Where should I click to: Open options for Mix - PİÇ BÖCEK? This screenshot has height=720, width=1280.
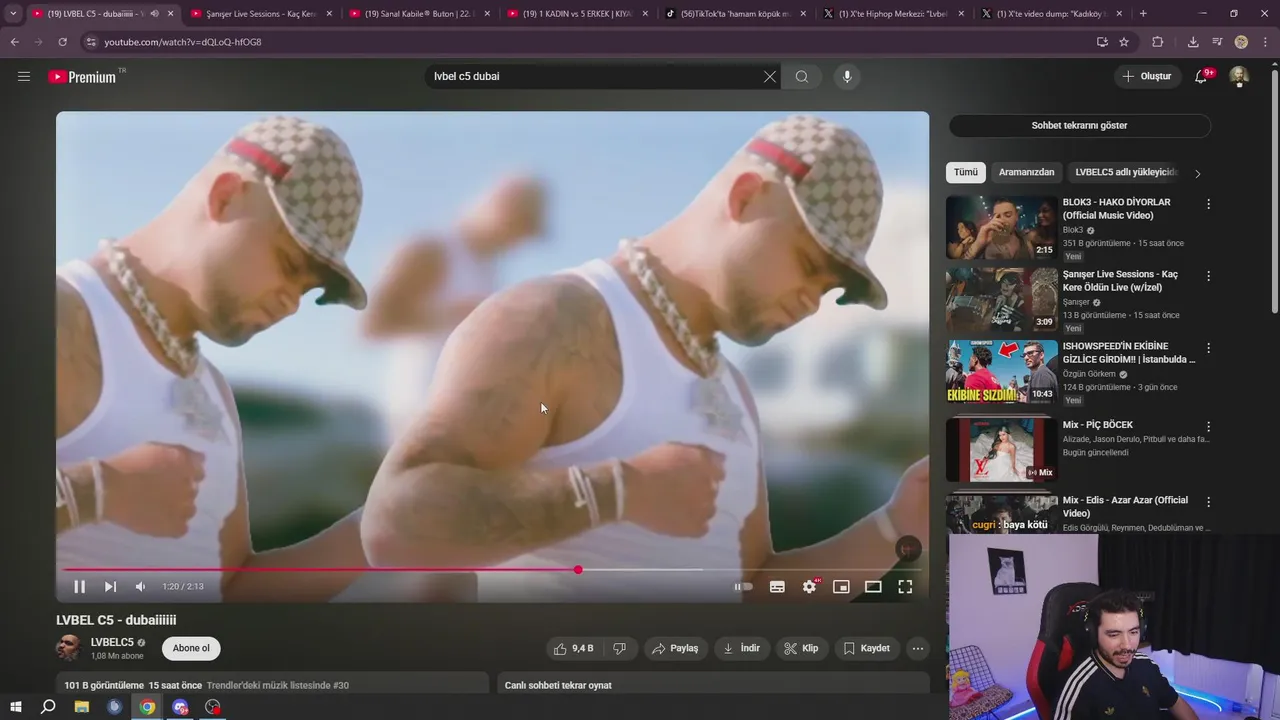click(x=1208, y=426)
